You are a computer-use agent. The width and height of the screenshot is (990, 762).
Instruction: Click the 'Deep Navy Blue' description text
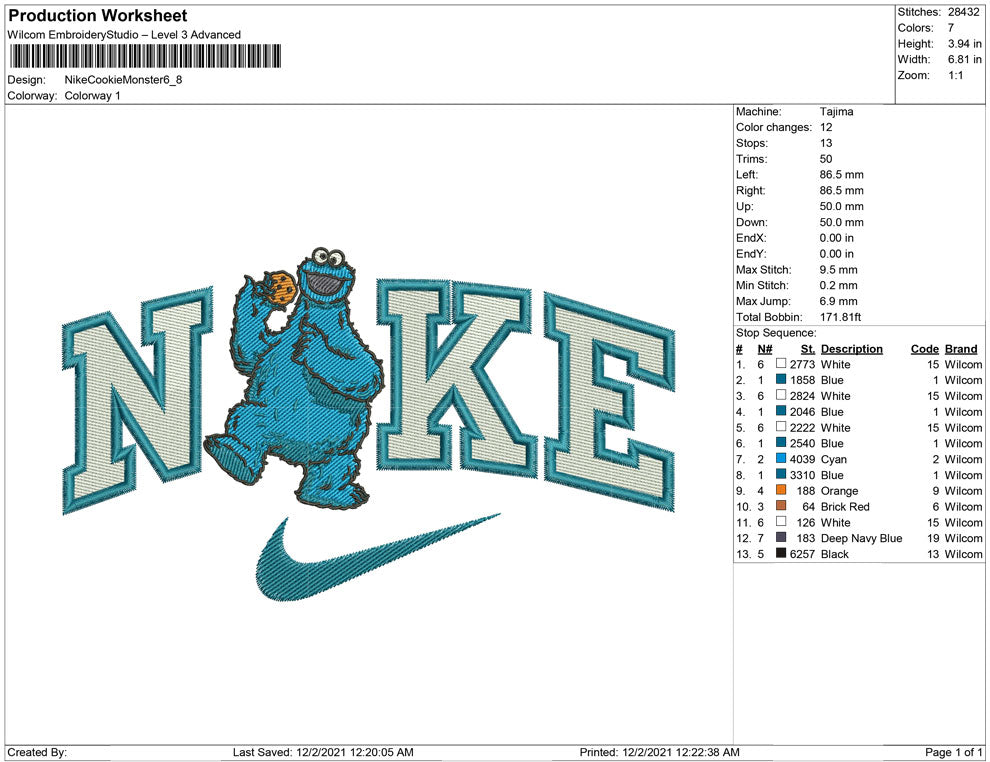pyautogui.click(x=861, y=538)
